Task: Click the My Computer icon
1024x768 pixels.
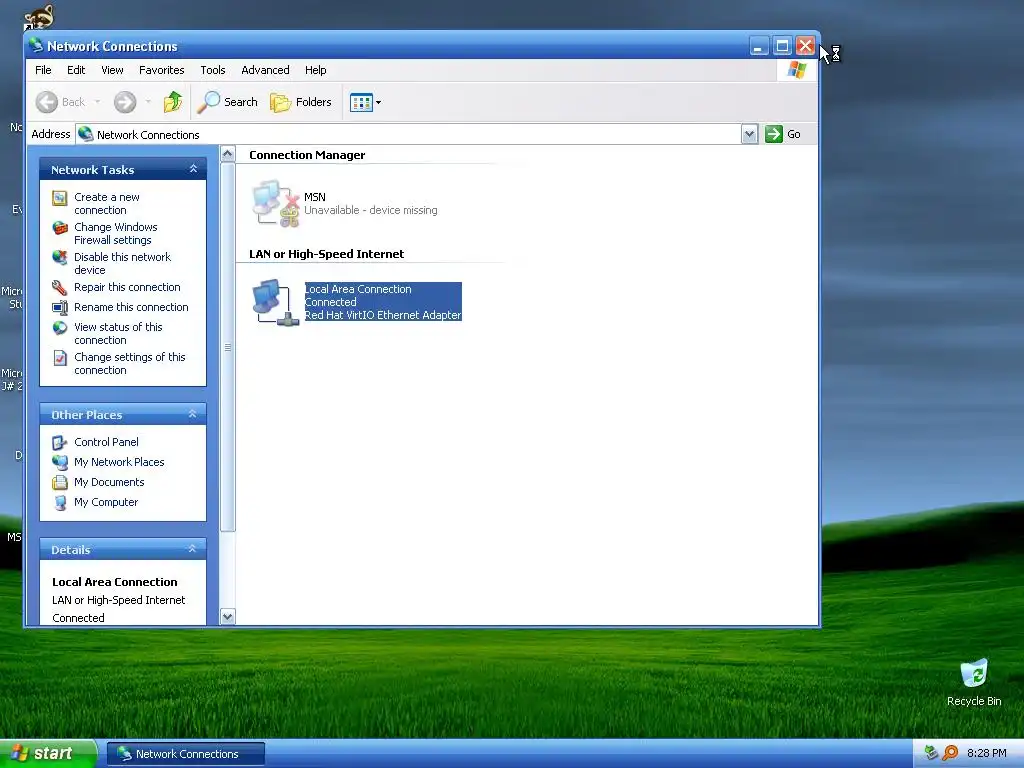Action: point(59,503)
